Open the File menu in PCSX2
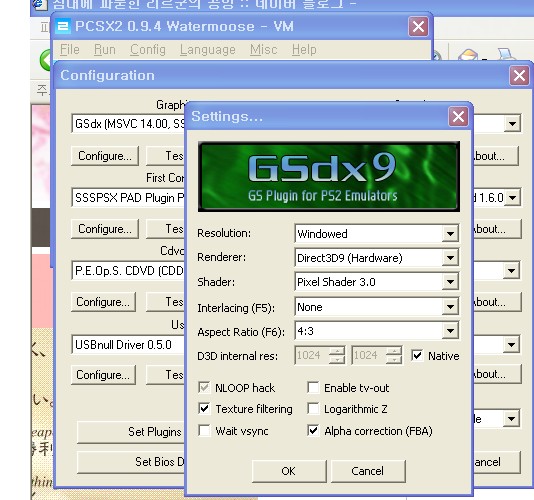 coord(70,50)
